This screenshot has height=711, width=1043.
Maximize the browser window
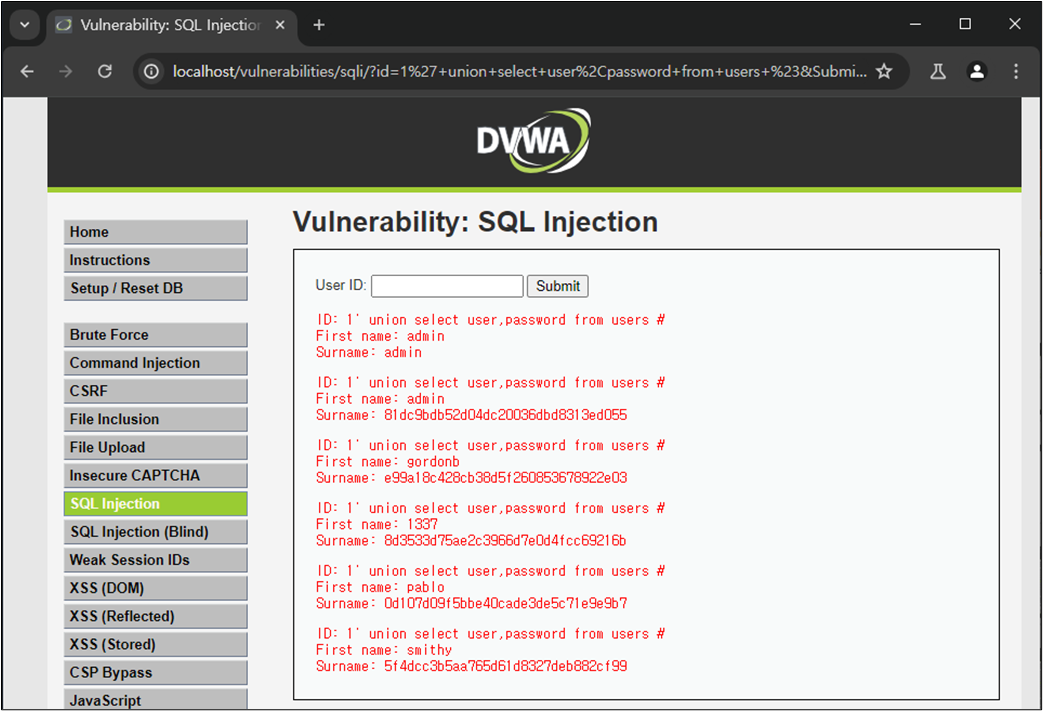pyautogui.click(x=965, y=24)
